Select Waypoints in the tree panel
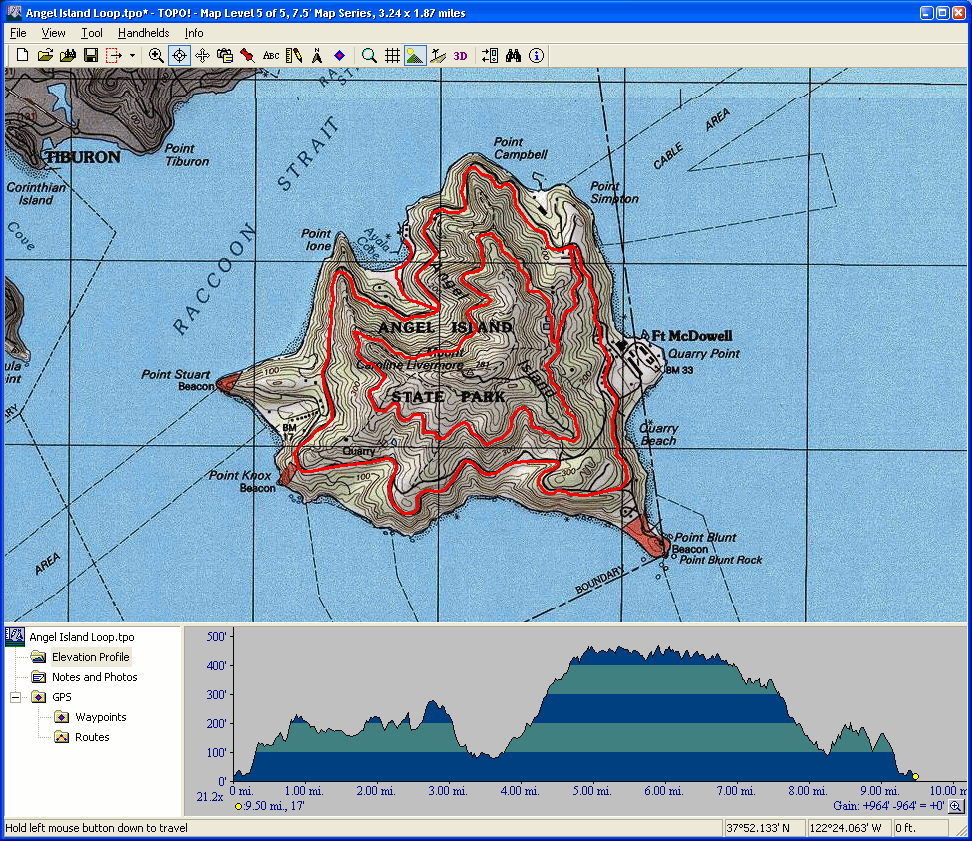This screenshot has width=972, height=841. pos(100,717)
